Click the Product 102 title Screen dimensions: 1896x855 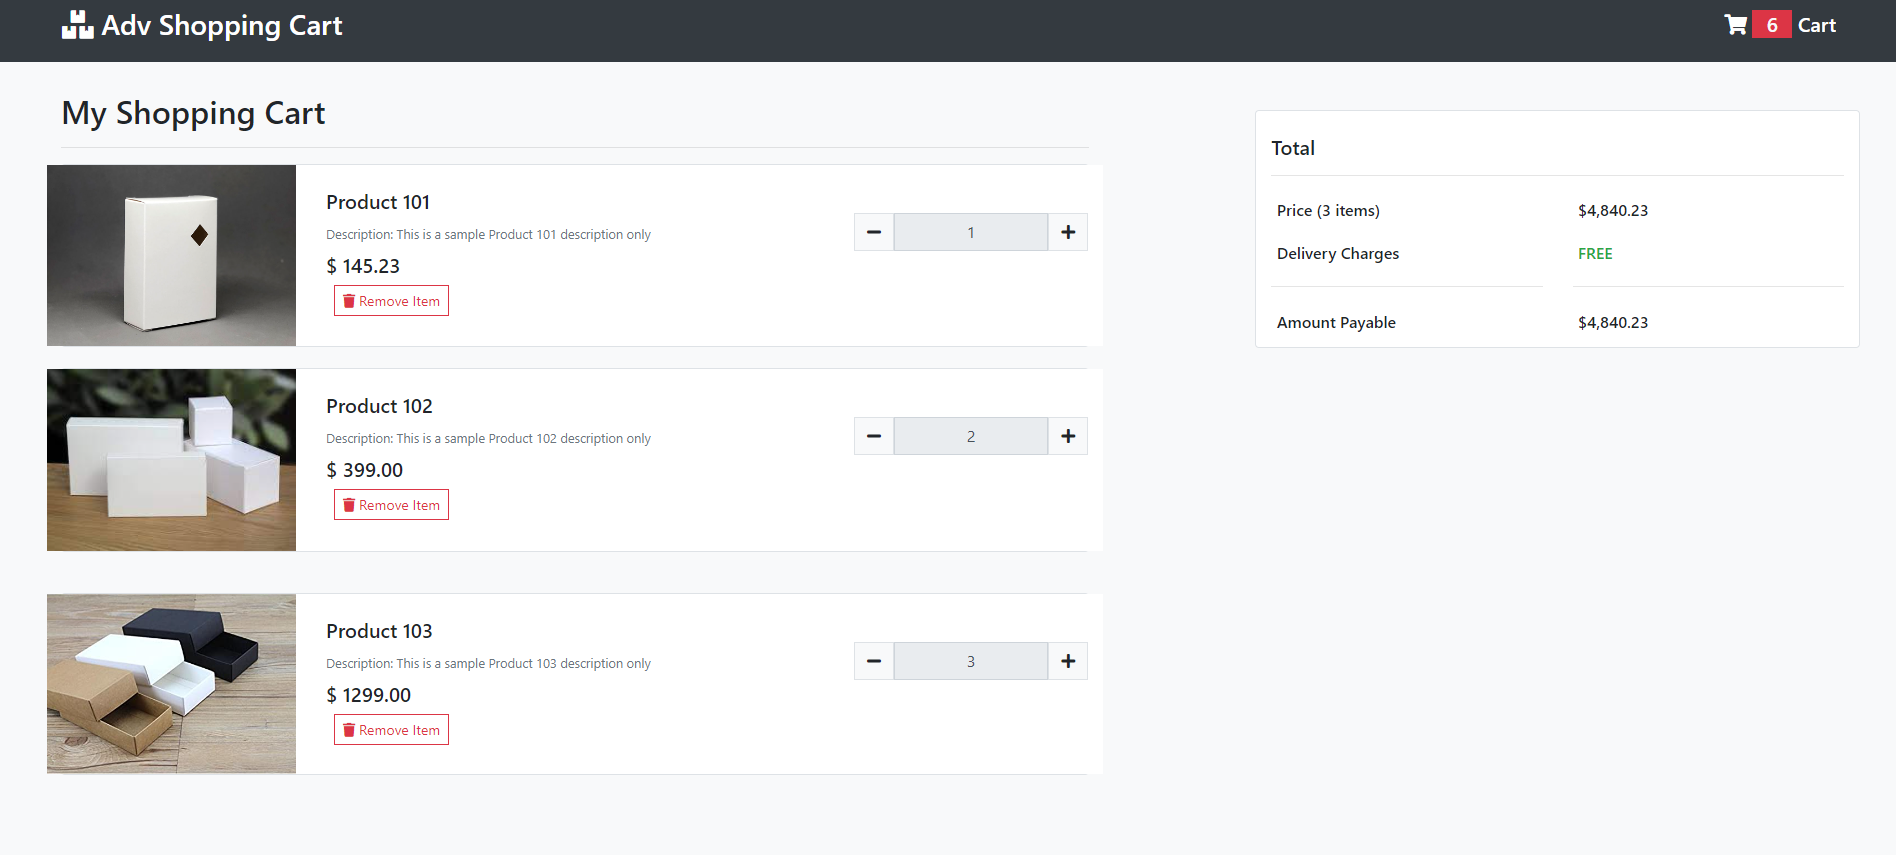pyautogui.click(x=379, y=406)
